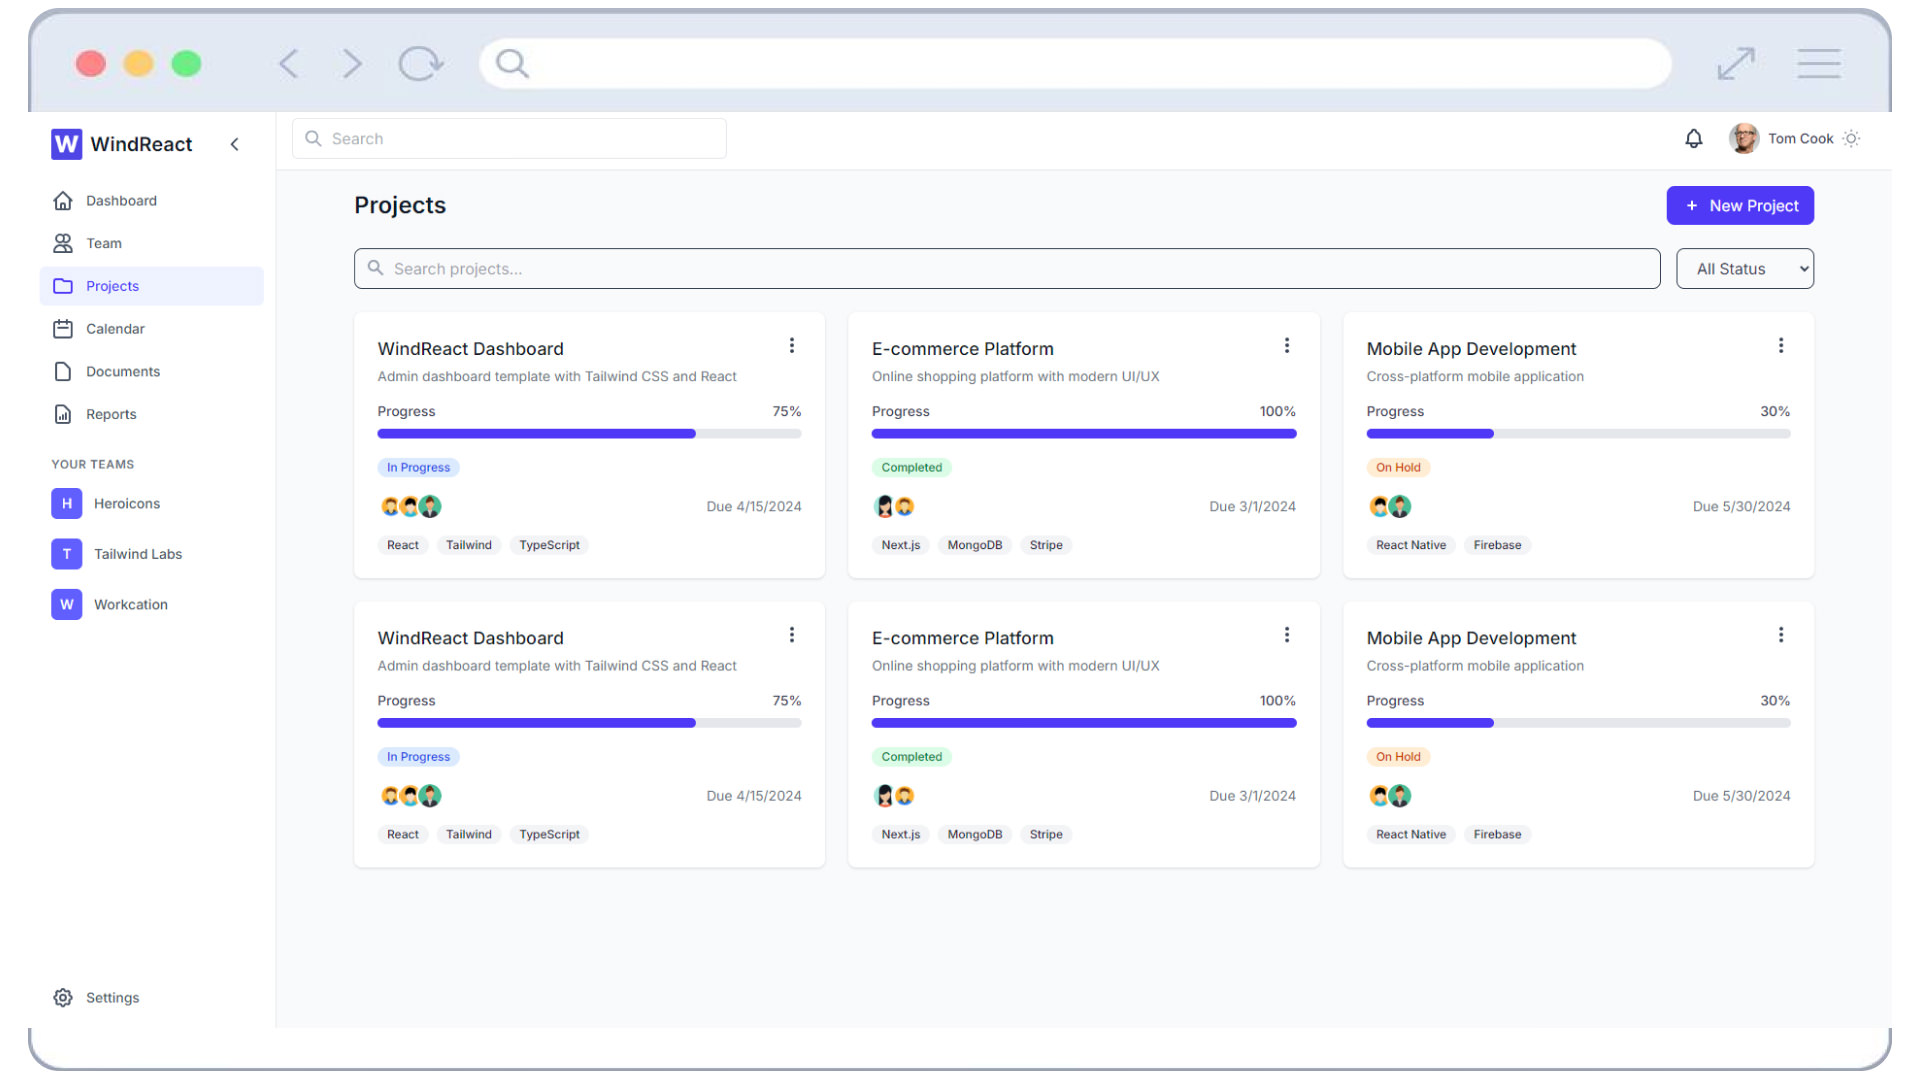This screenshot has height=1079, width=1920.
Task: Reload the browser page
Action: pyautogui.click(x=420, y=64)
